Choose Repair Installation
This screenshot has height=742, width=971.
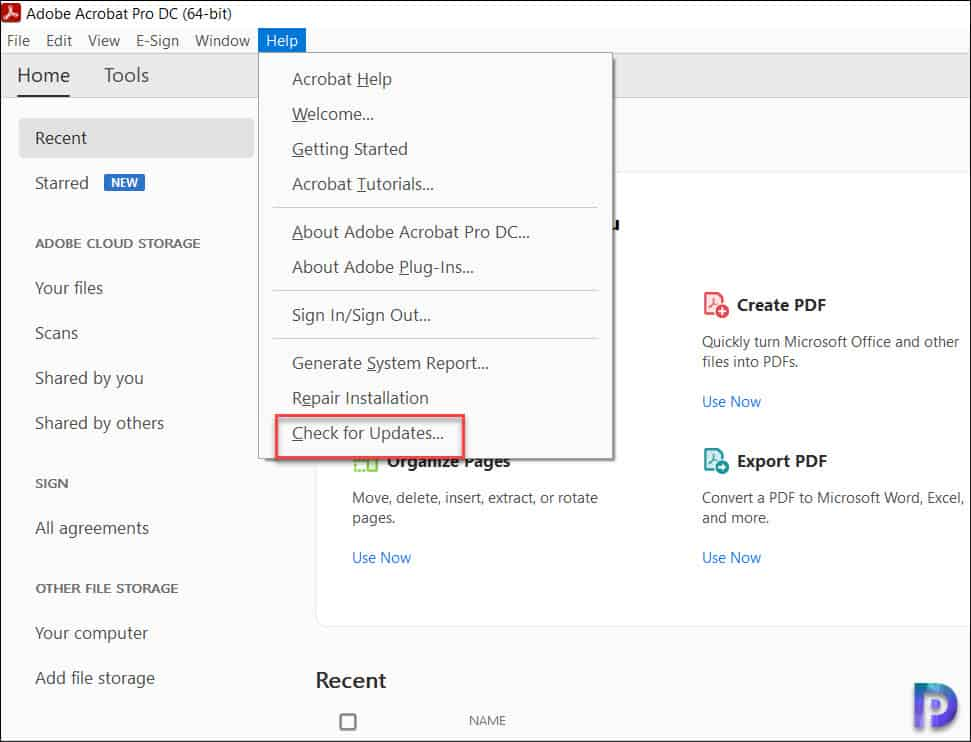(x=359, y=397)
